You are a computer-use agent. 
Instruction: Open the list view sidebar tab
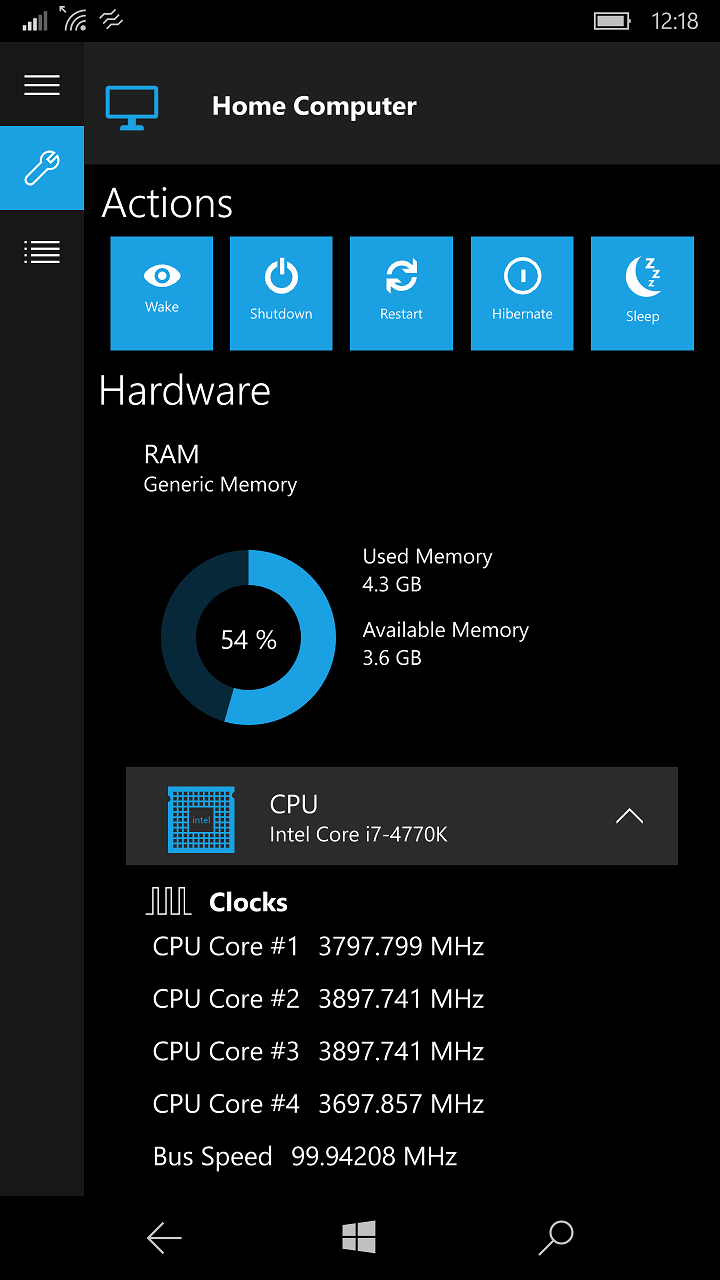[x=42, y=252]
